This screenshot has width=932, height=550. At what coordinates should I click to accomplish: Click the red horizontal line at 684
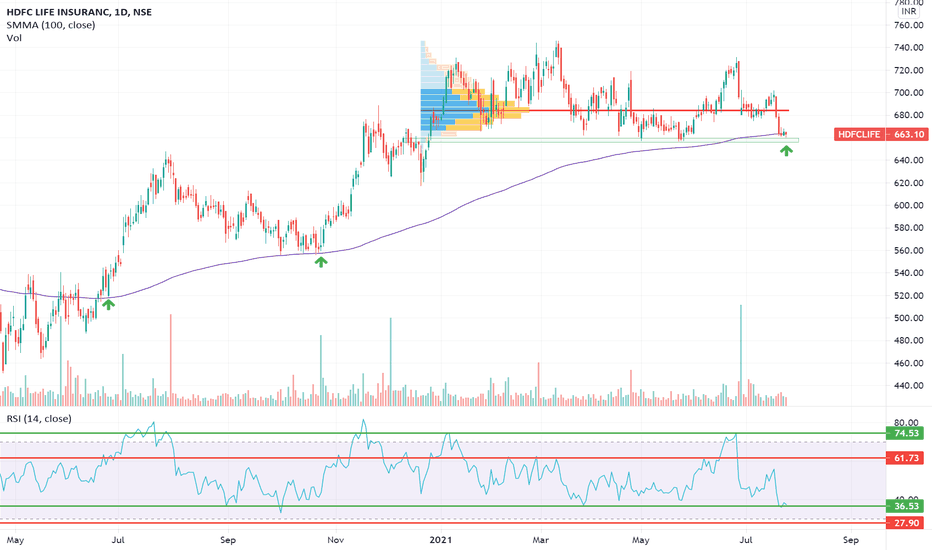coord(604,110)
